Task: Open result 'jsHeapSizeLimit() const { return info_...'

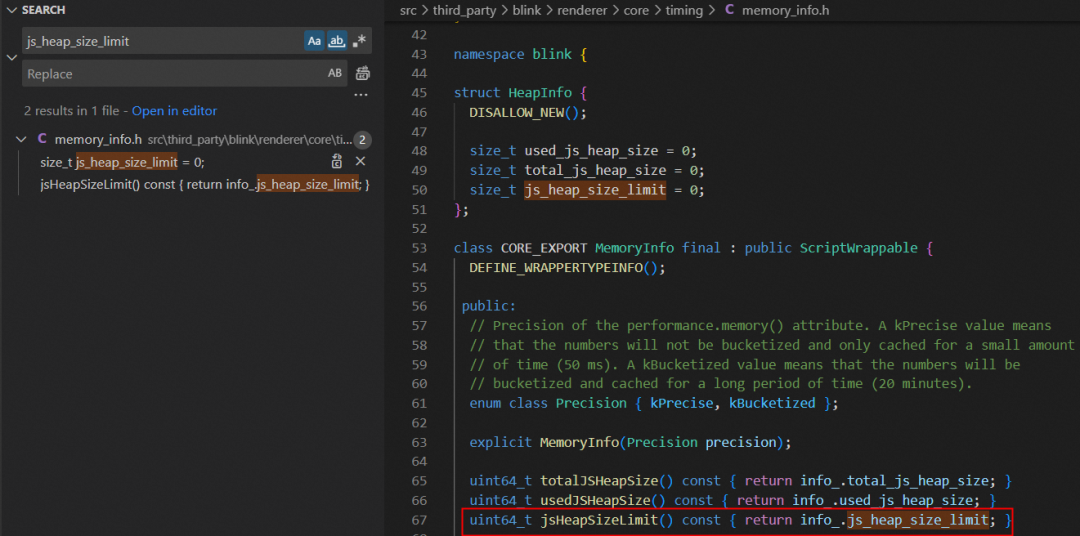Action: pyautogui.click(x=205, y=185)
